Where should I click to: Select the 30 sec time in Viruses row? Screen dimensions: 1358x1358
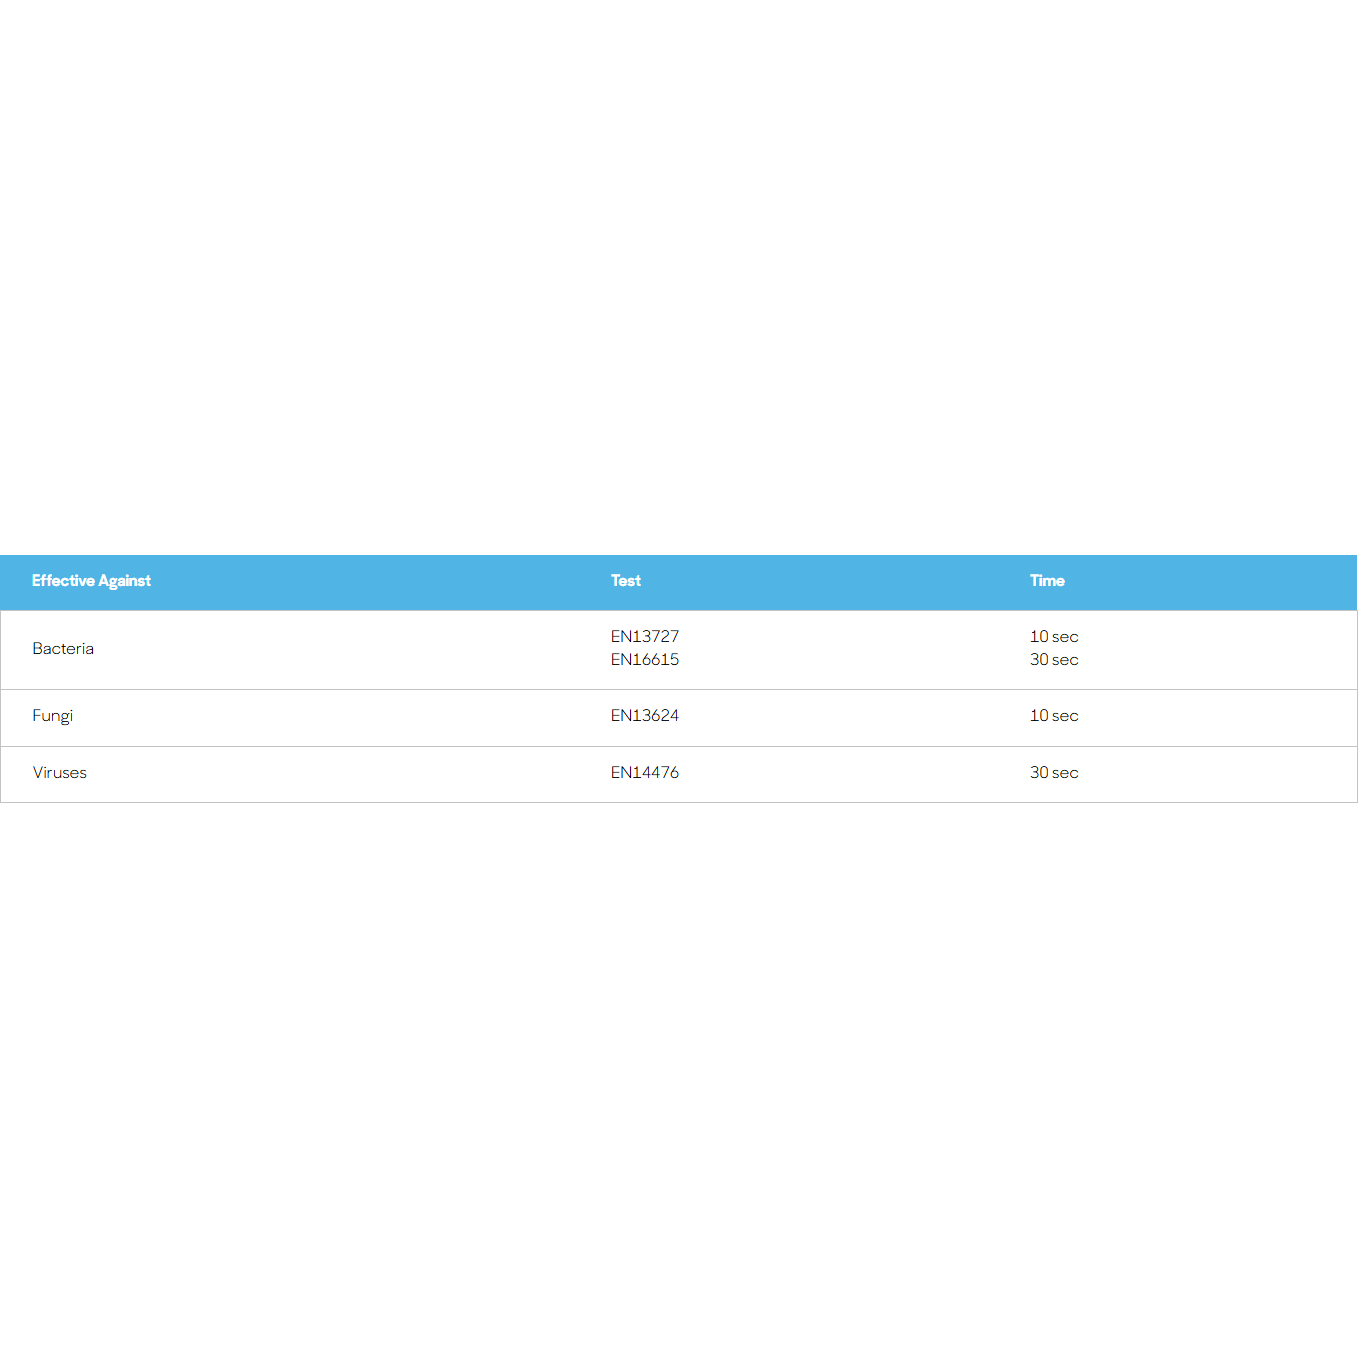click(1054, 773)
